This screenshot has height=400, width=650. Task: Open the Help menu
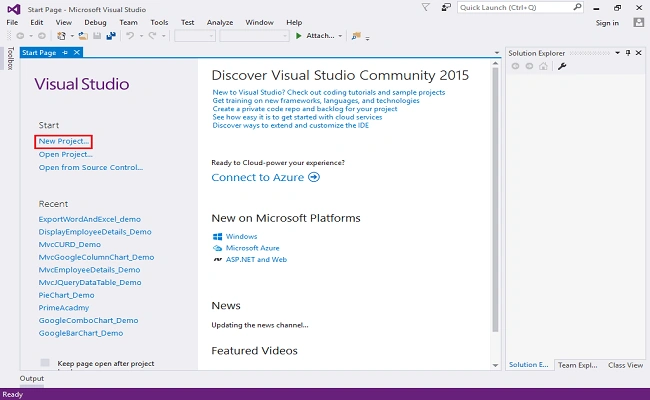294,22
